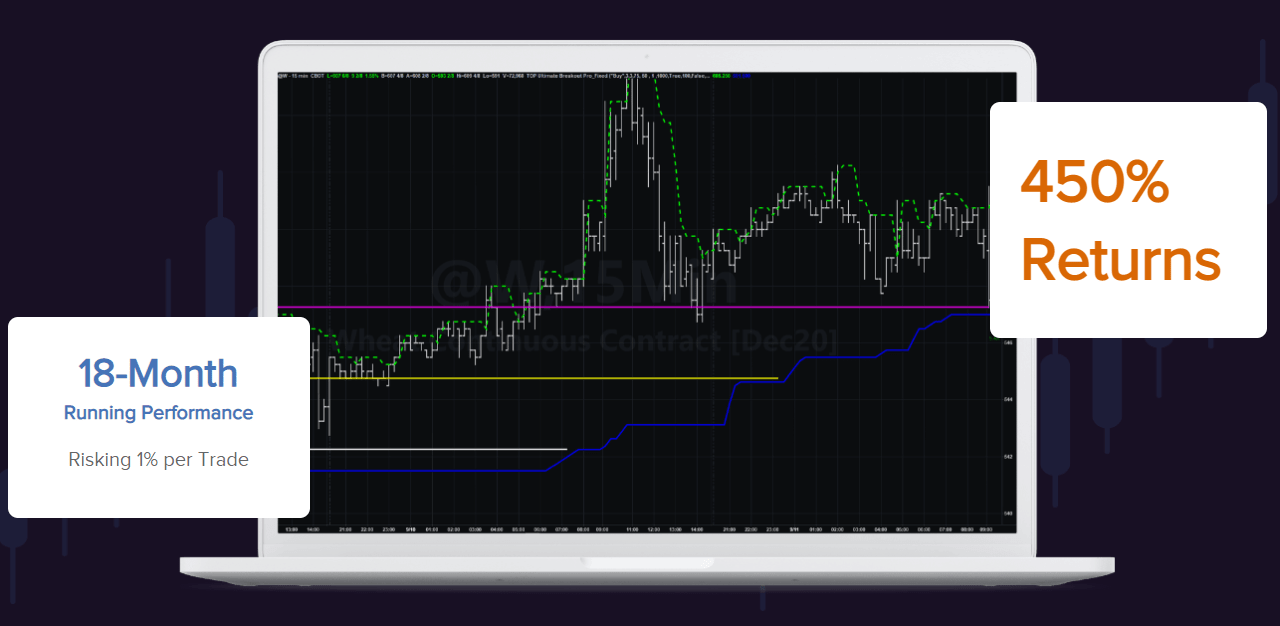Screen dimensions: 1280x626
Task: Click the 450% Returns headline text
Action: 1120,222
